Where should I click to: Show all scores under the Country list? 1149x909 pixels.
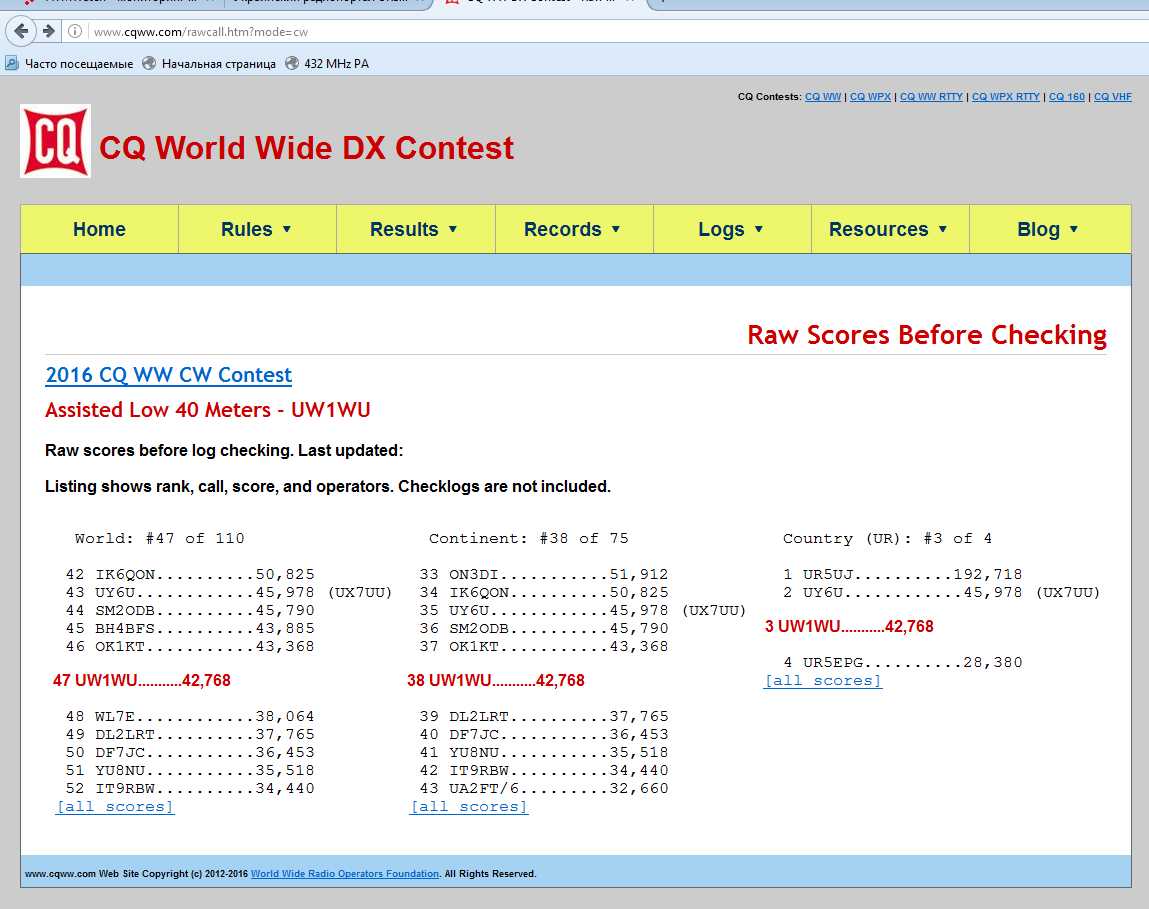(823, 680)
